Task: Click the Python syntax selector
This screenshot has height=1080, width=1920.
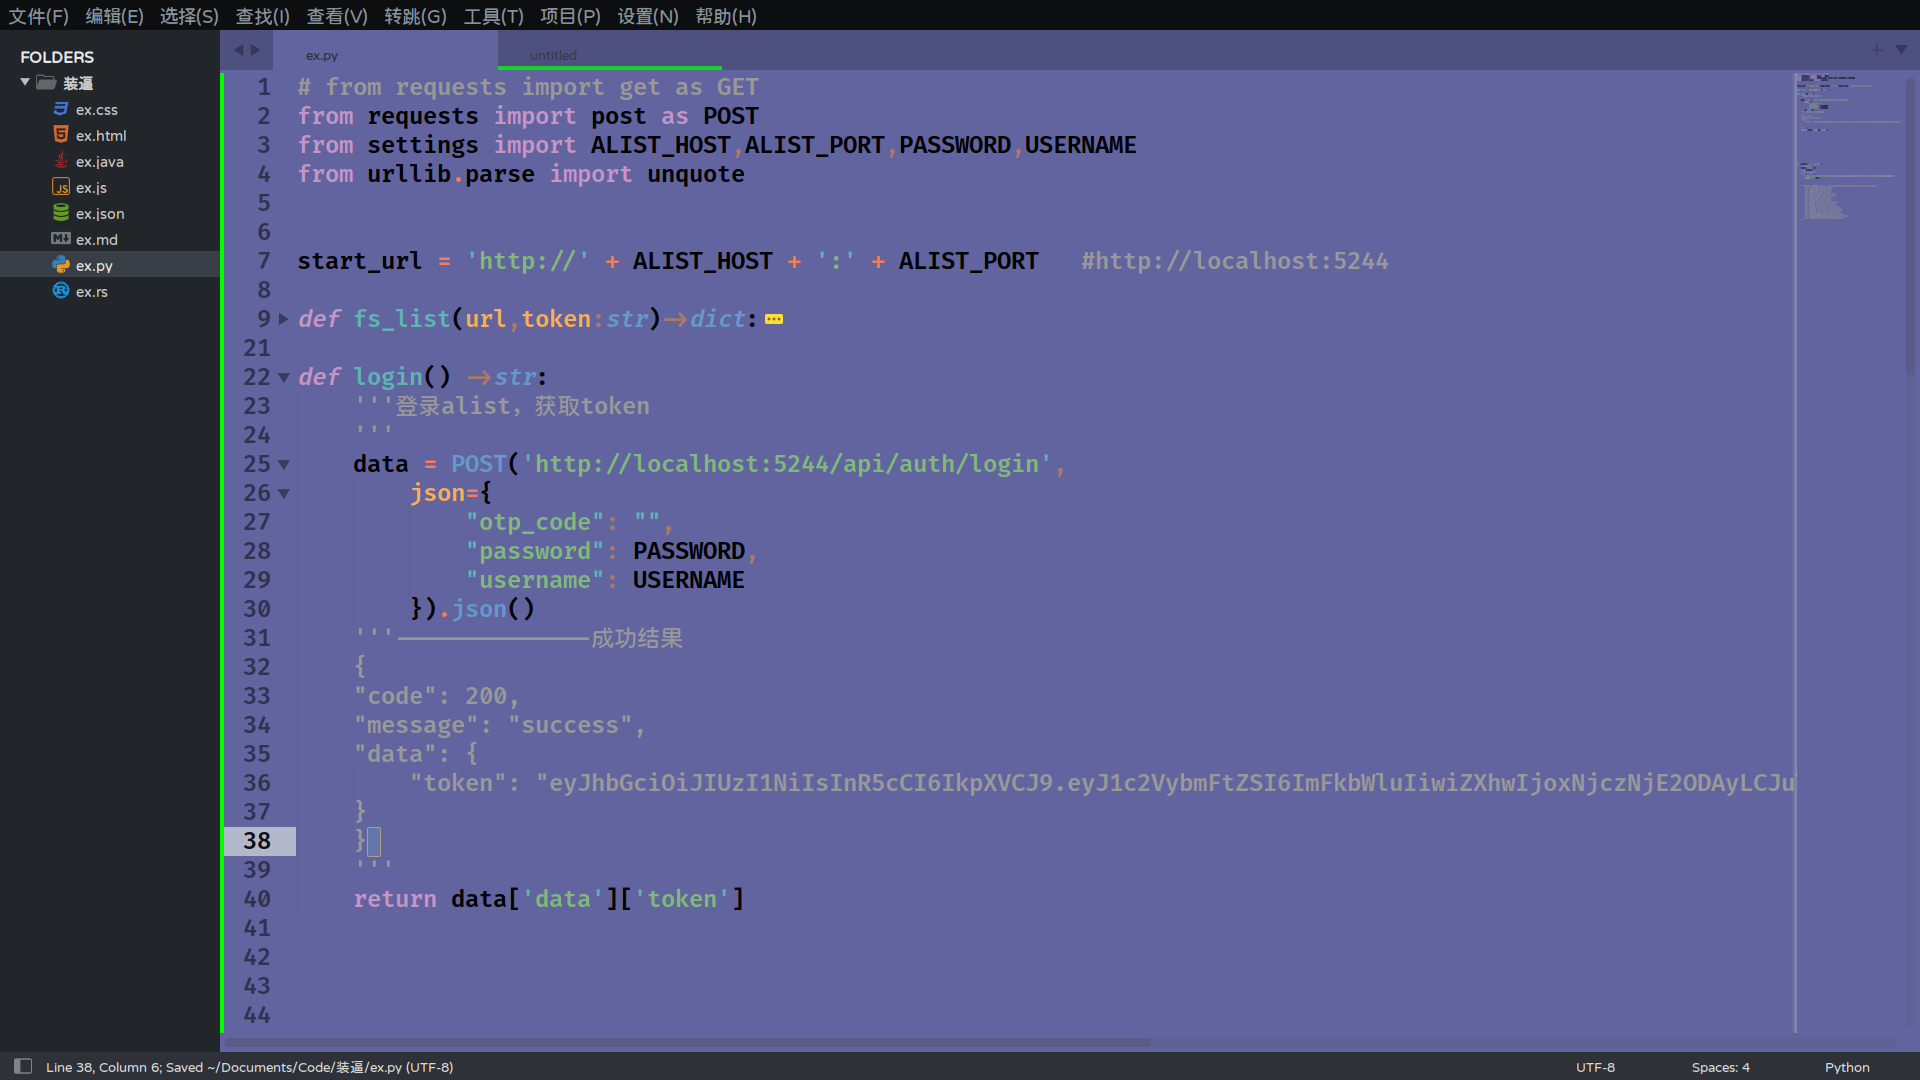Action: (1846, 1067)
